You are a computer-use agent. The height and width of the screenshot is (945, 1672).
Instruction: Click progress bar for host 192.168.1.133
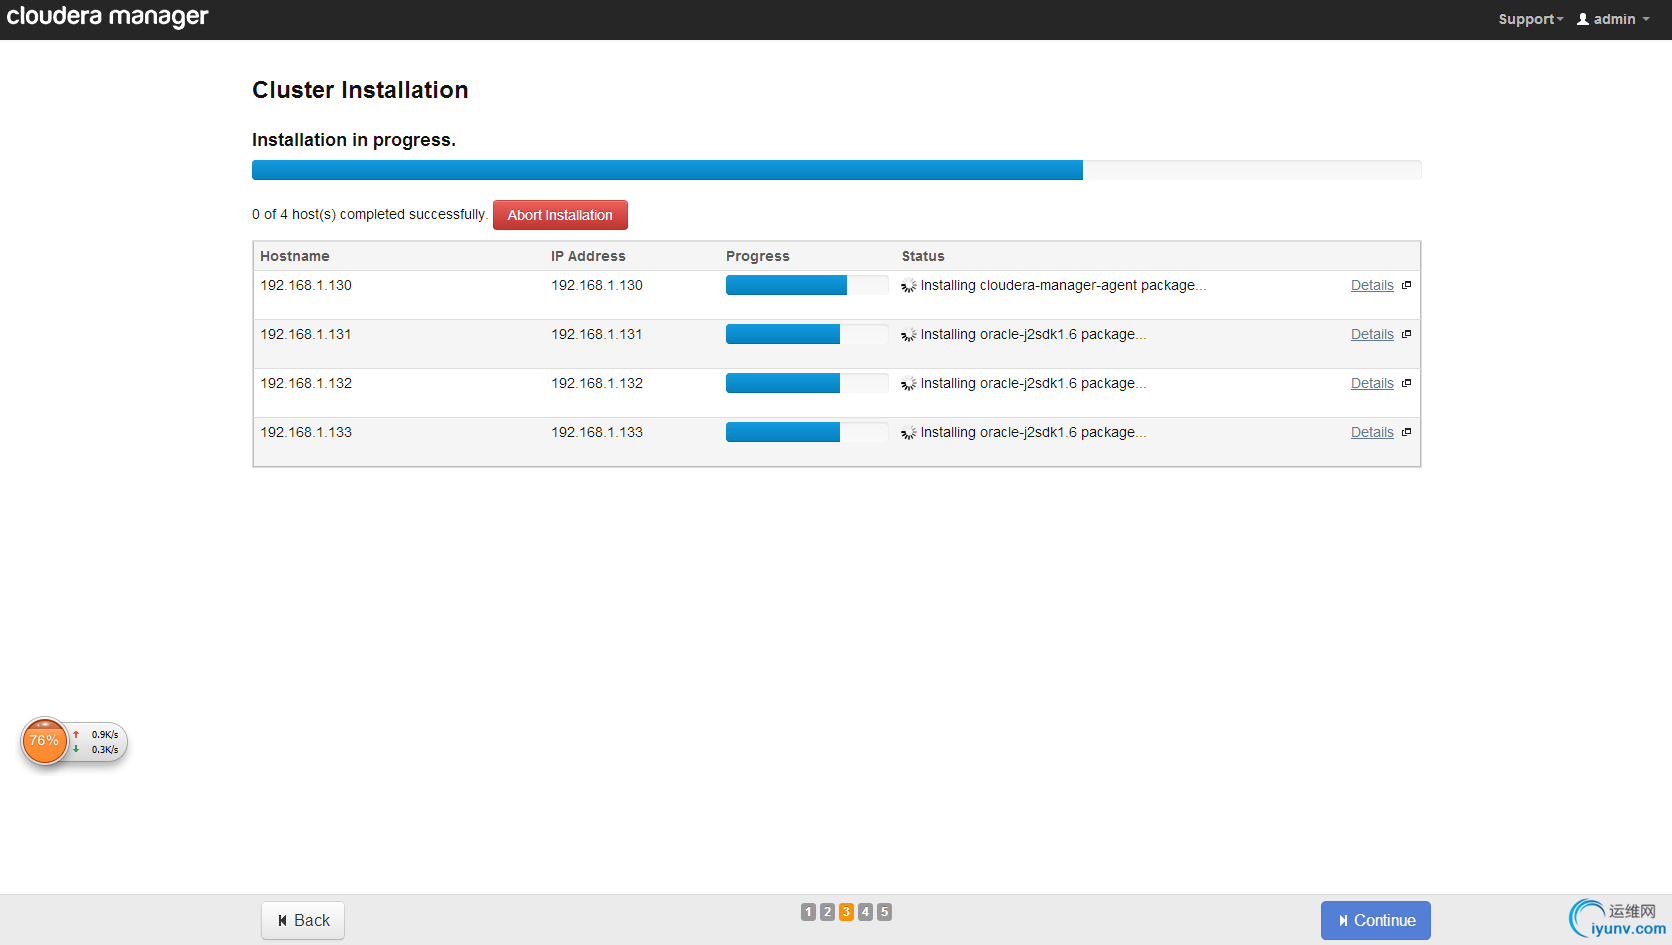807,432
